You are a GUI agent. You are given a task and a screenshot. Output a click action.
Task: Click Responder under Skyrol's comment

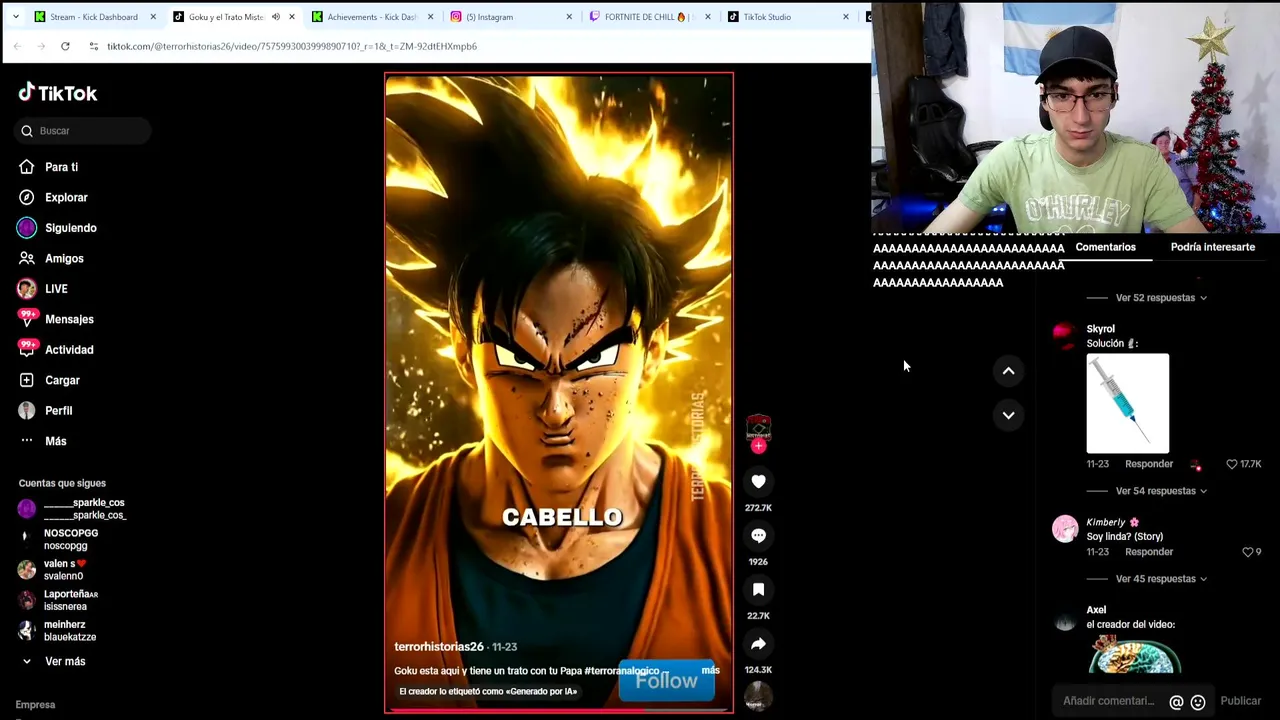pyautogui.click(x=1148, y=464)
